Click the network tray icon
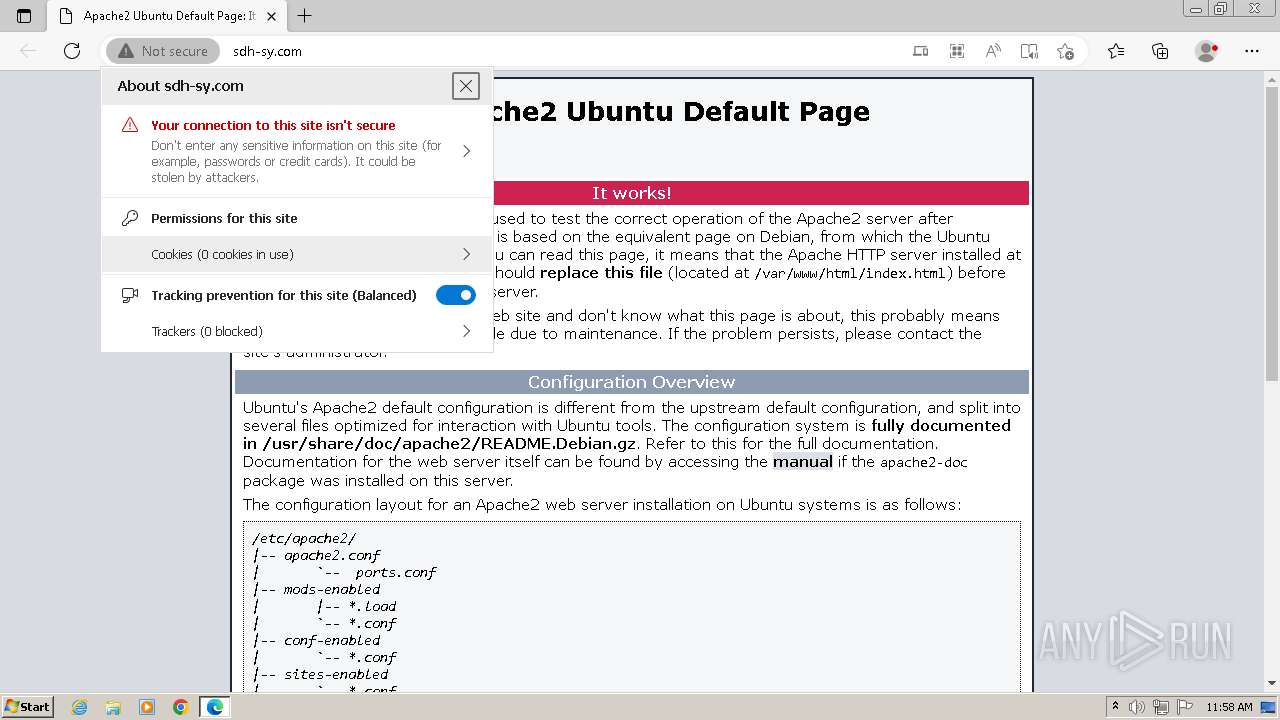This screenshot has width=1280, height=720. [x=1163, y=707]
